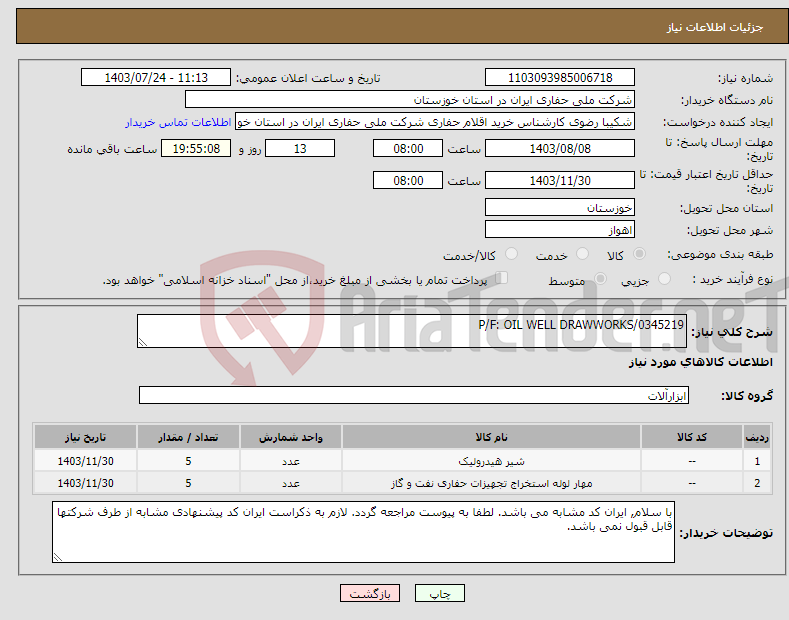This screenshot has height=620, width=789.
Task: Click the resize handle of توضیحات خریدار
Action: (x=58, y=557)
